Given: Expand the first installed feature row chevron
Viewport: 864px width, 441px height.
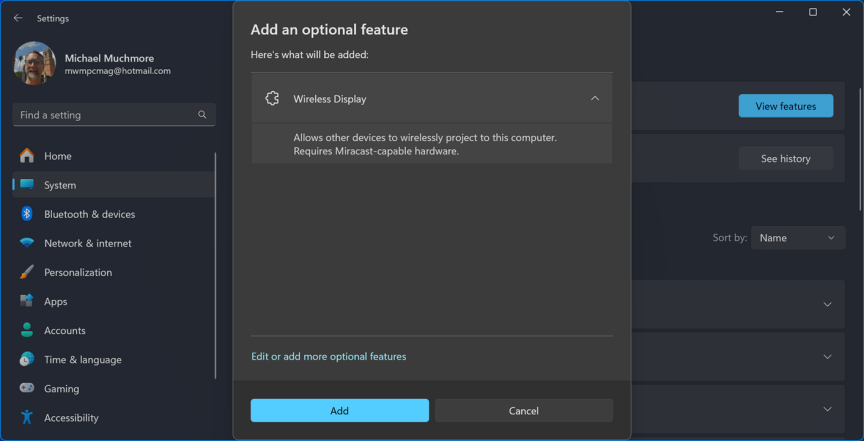Looking at the screenshot, I should point(827,304).
